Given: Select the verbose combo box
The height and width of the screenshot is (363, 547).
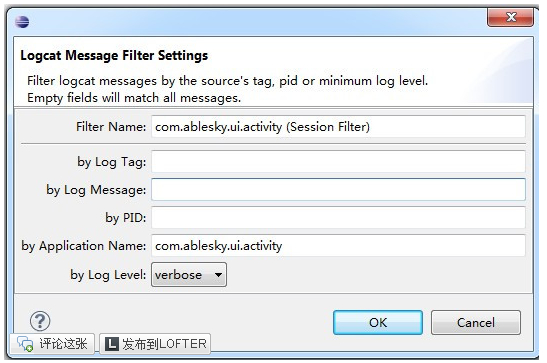Looking at the screenshot, I should [189, 275].
